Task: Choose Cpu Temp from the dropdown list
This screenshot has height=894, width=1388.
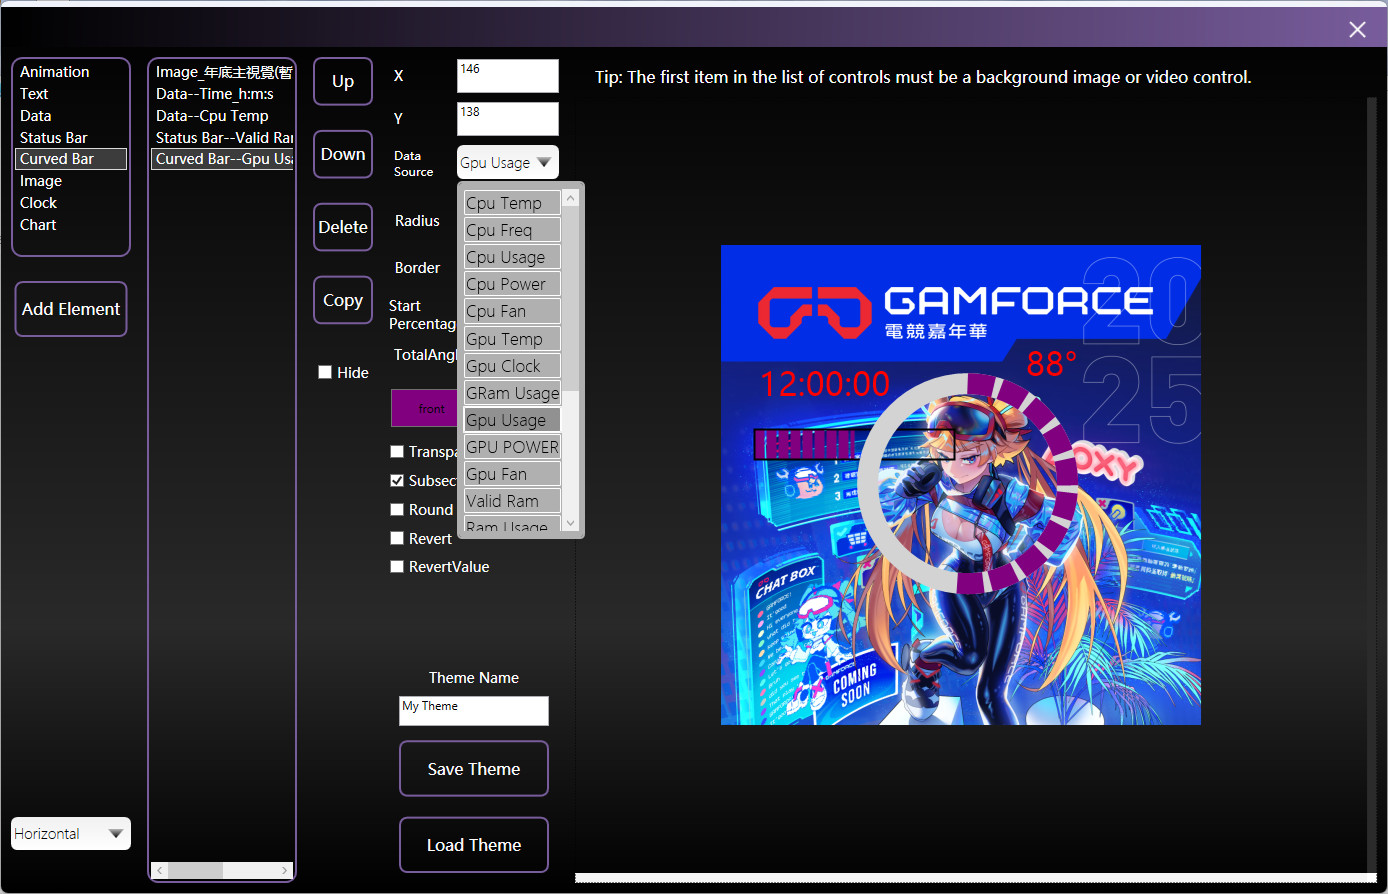Action: pyautogui.click(x=511, y=203)
